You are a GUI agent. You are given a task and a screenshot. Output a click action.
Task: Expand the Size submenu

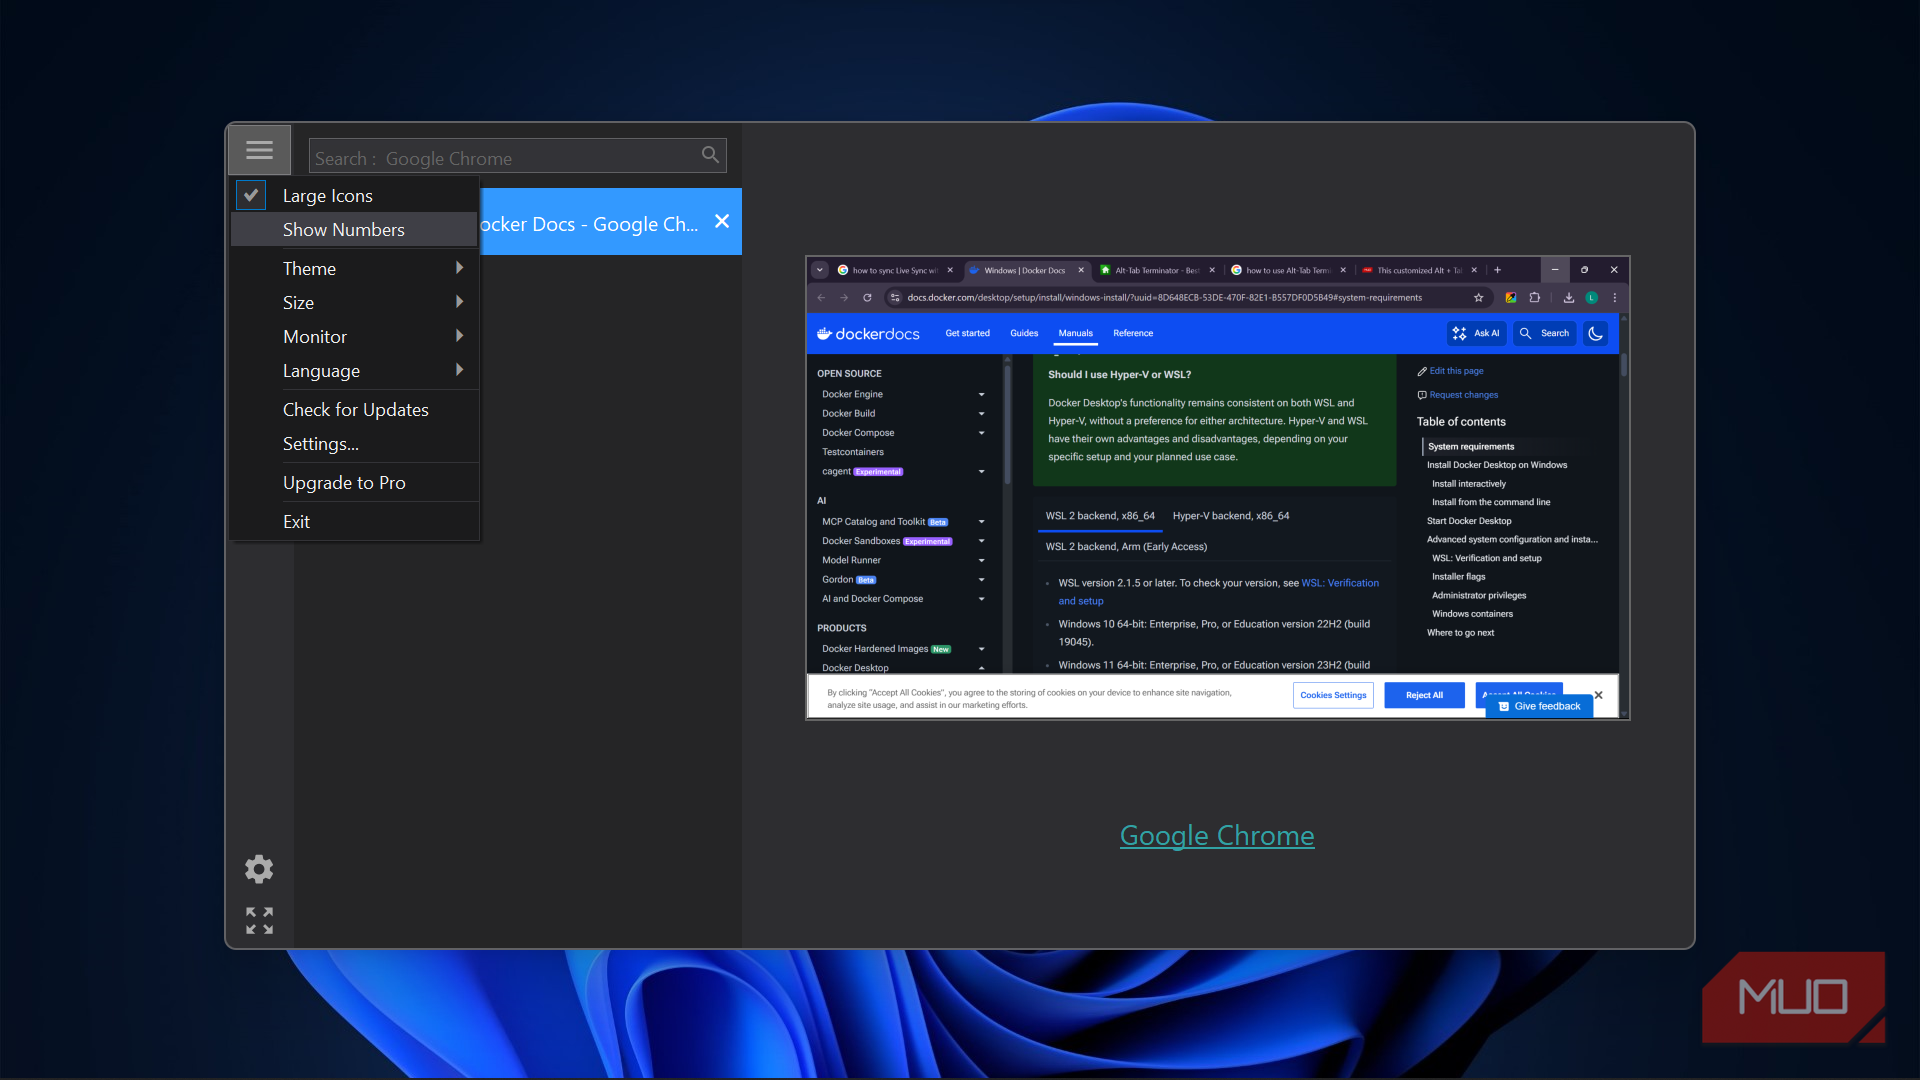(x=354, y=302)
